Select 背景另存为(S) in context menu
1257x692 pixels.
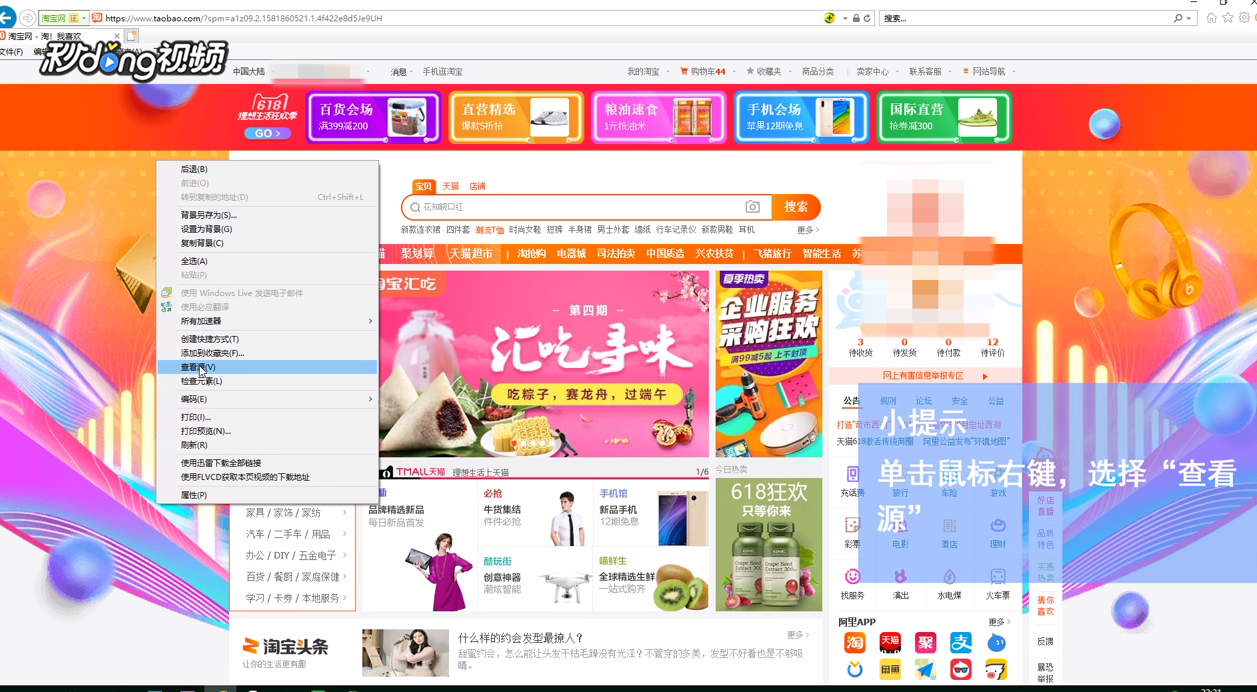tap(267, 215)
